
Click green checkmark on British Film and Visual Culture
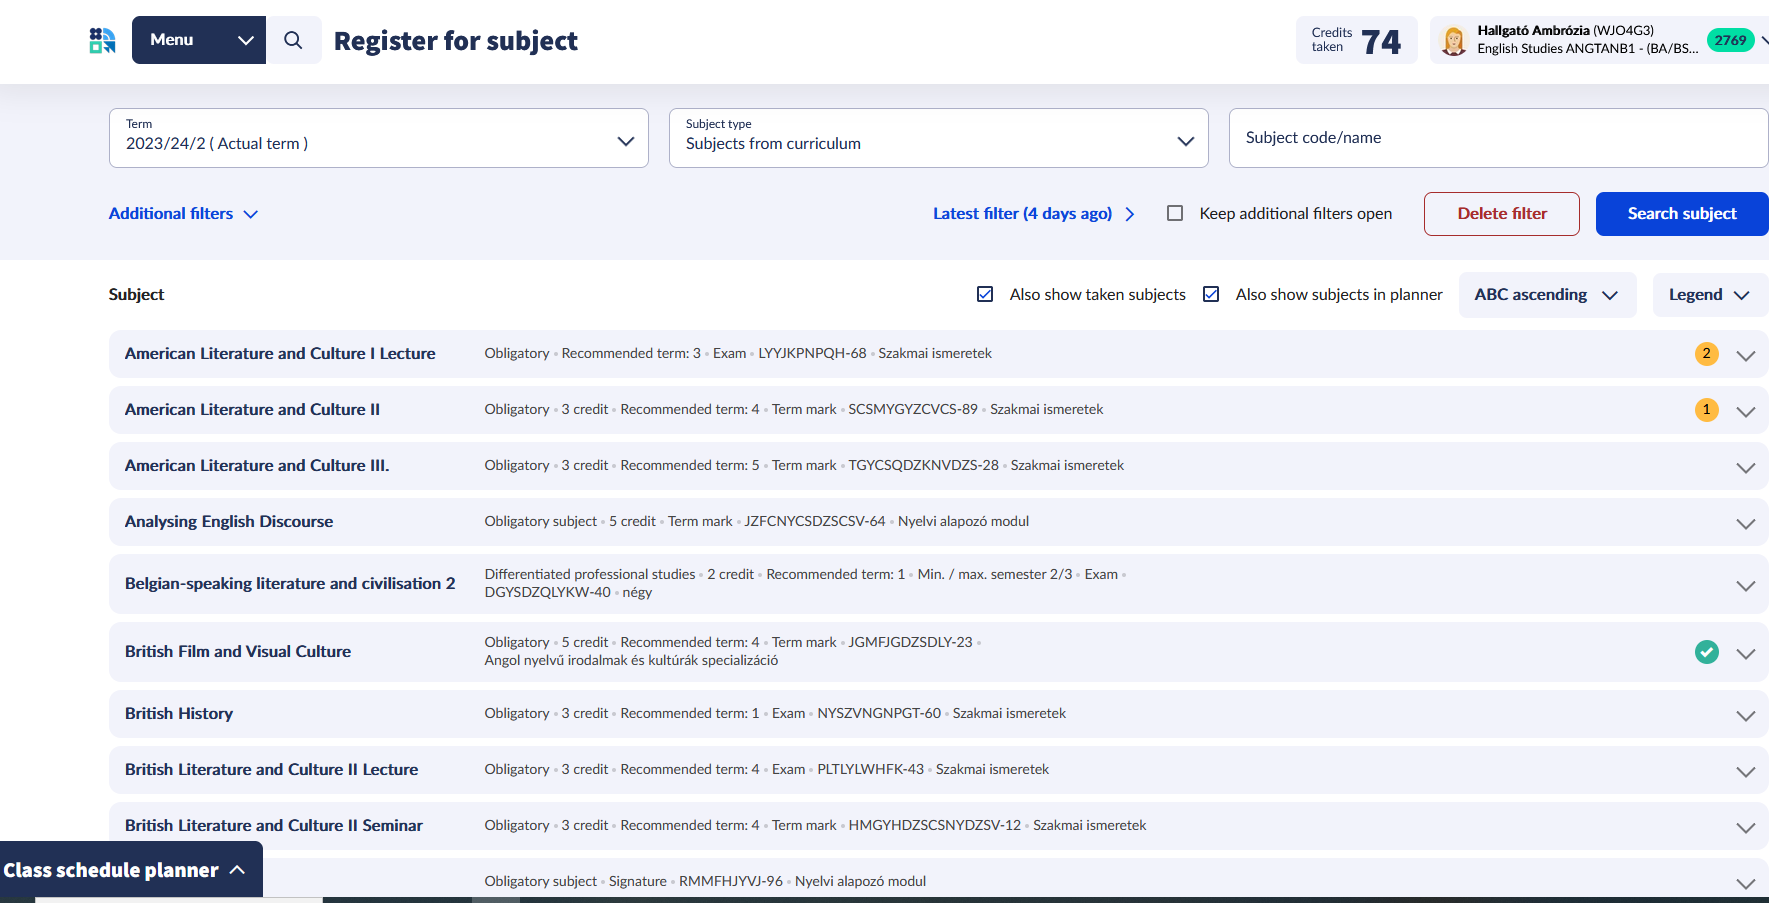1706,652
